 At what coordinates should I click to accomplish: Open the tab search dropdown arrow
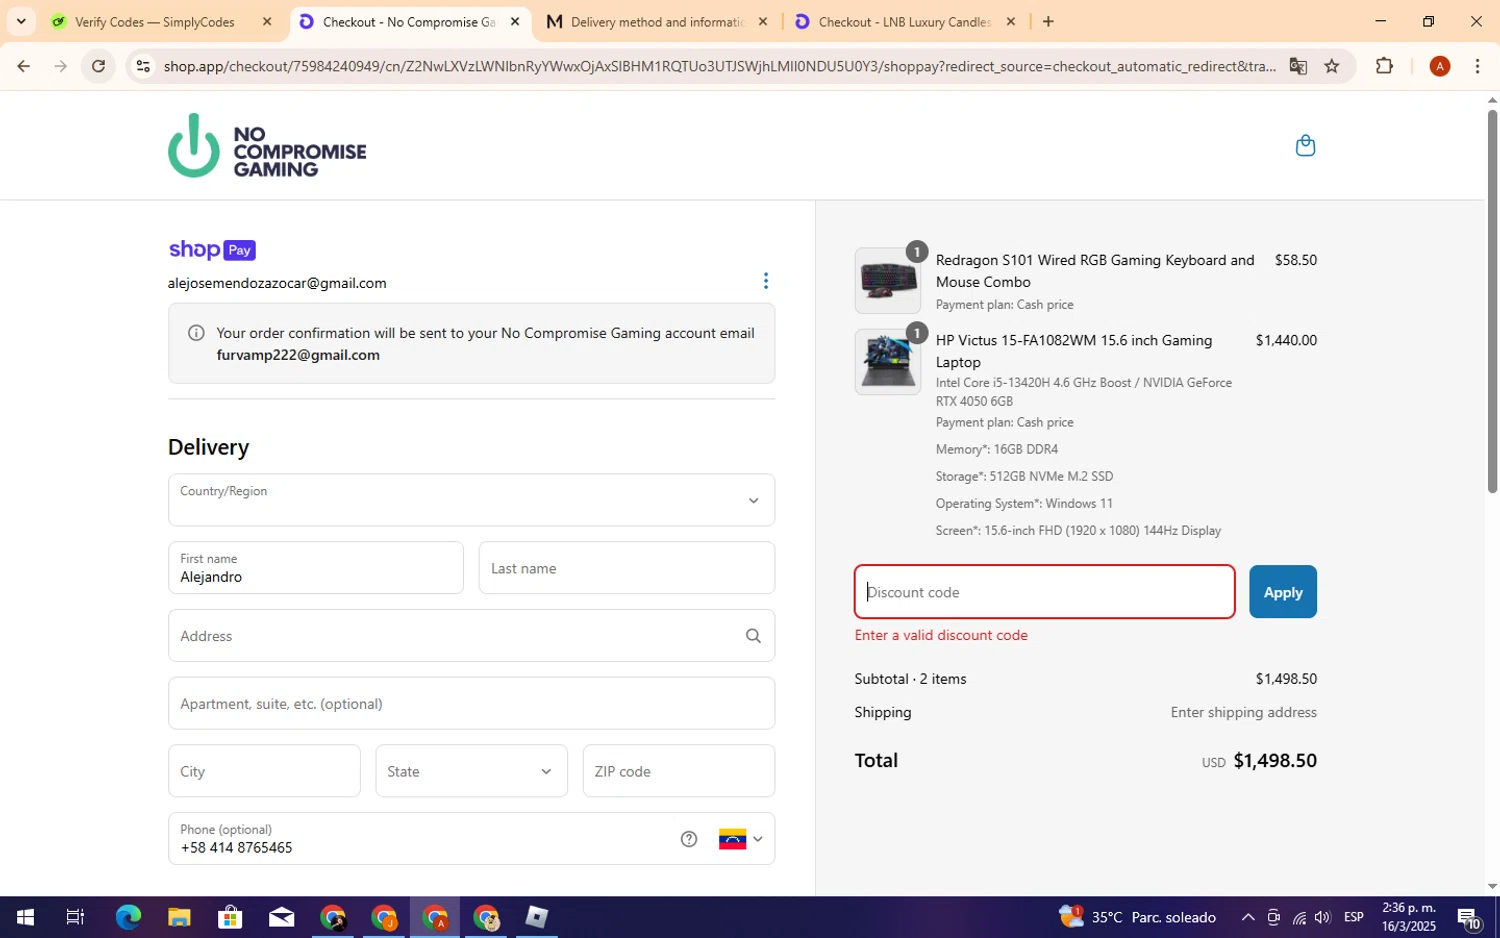coord(21,21)
